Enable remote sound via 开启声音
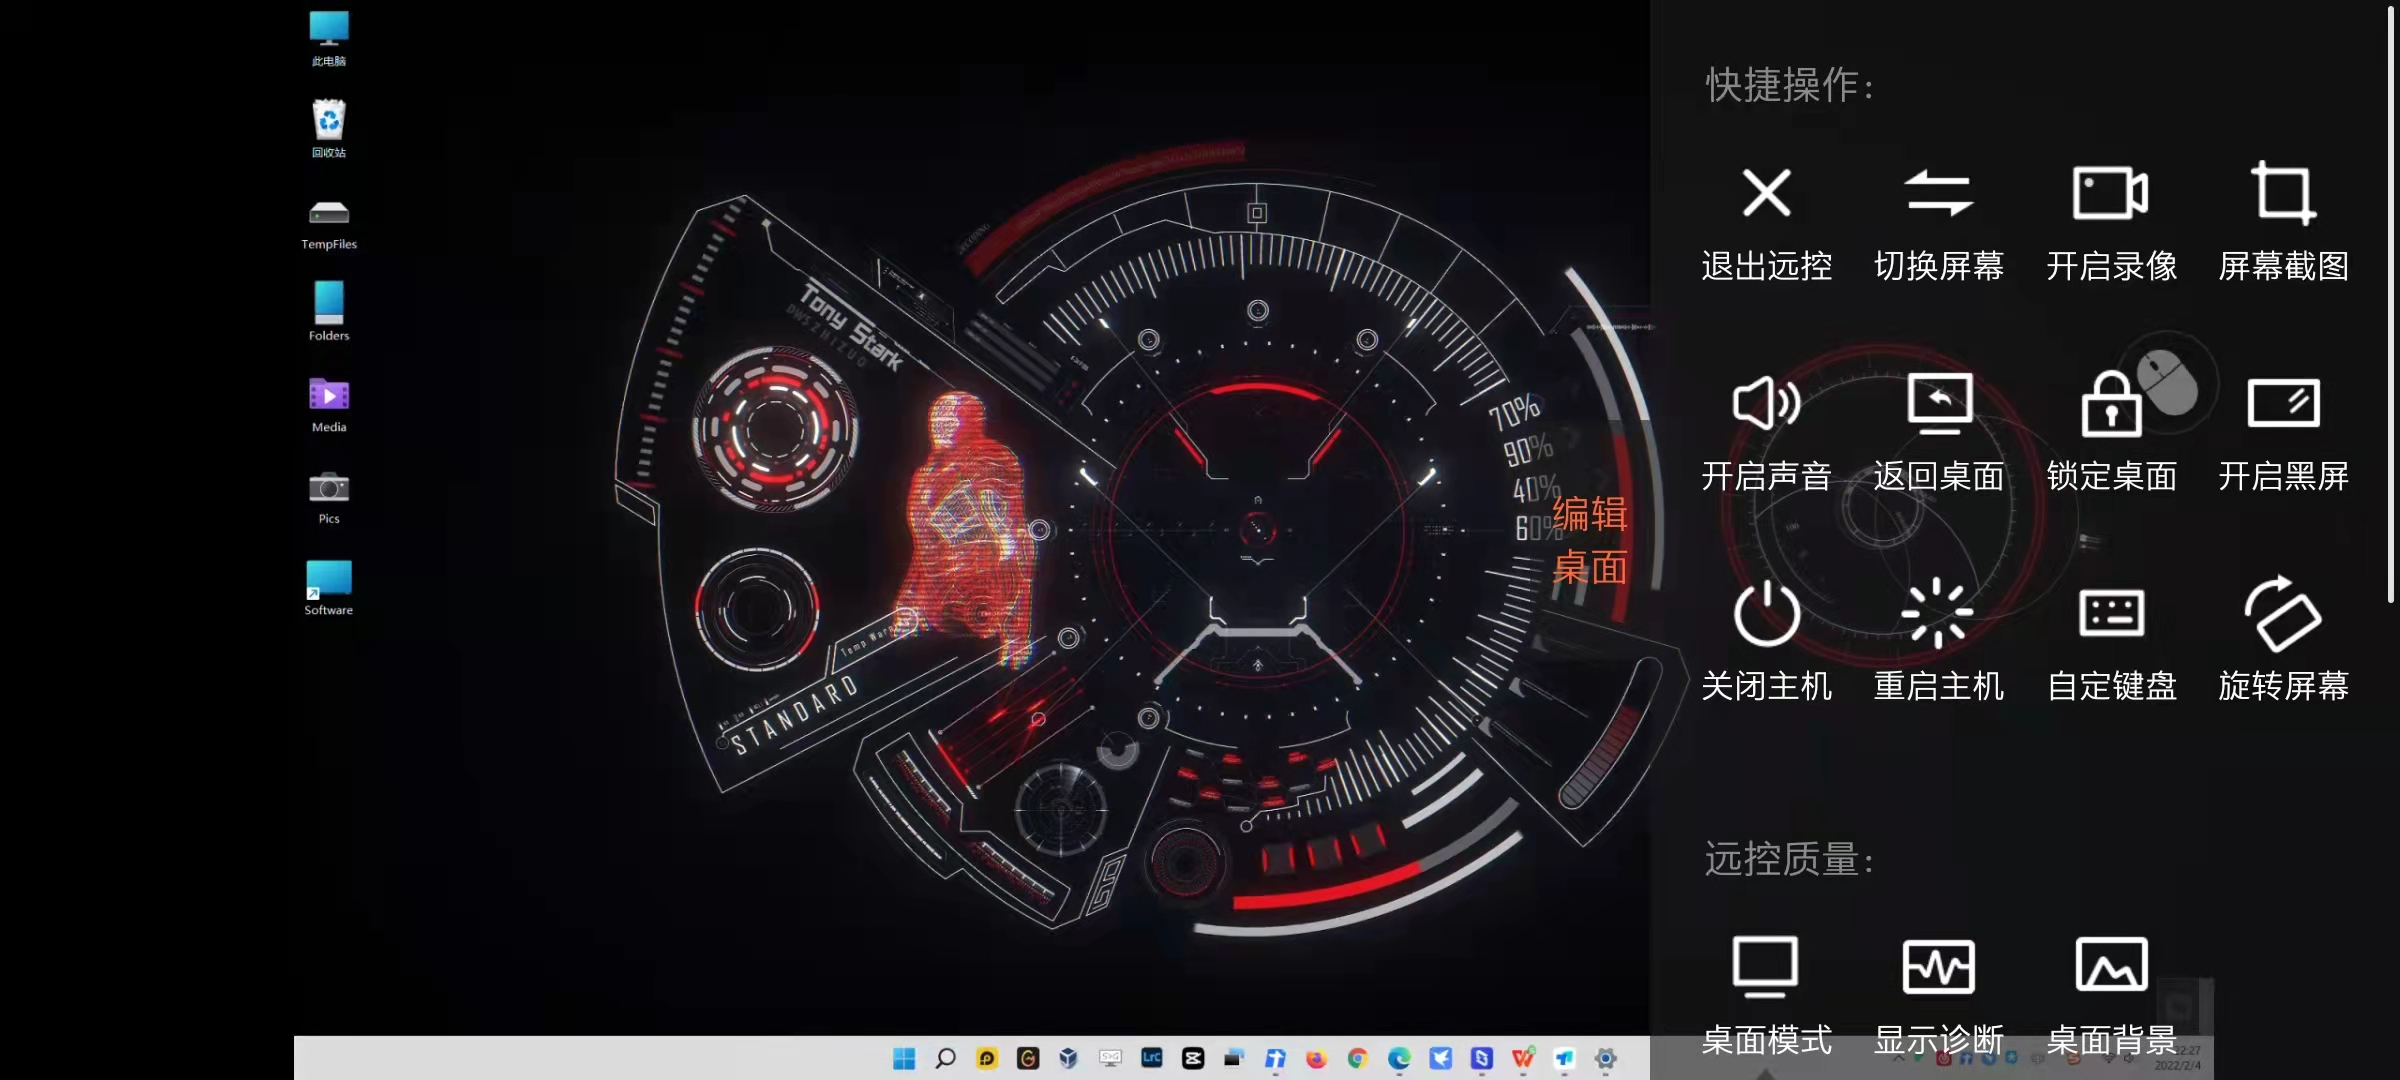The width and height of the screenshot is (2400, 1080). click(x=1766, y=435)
